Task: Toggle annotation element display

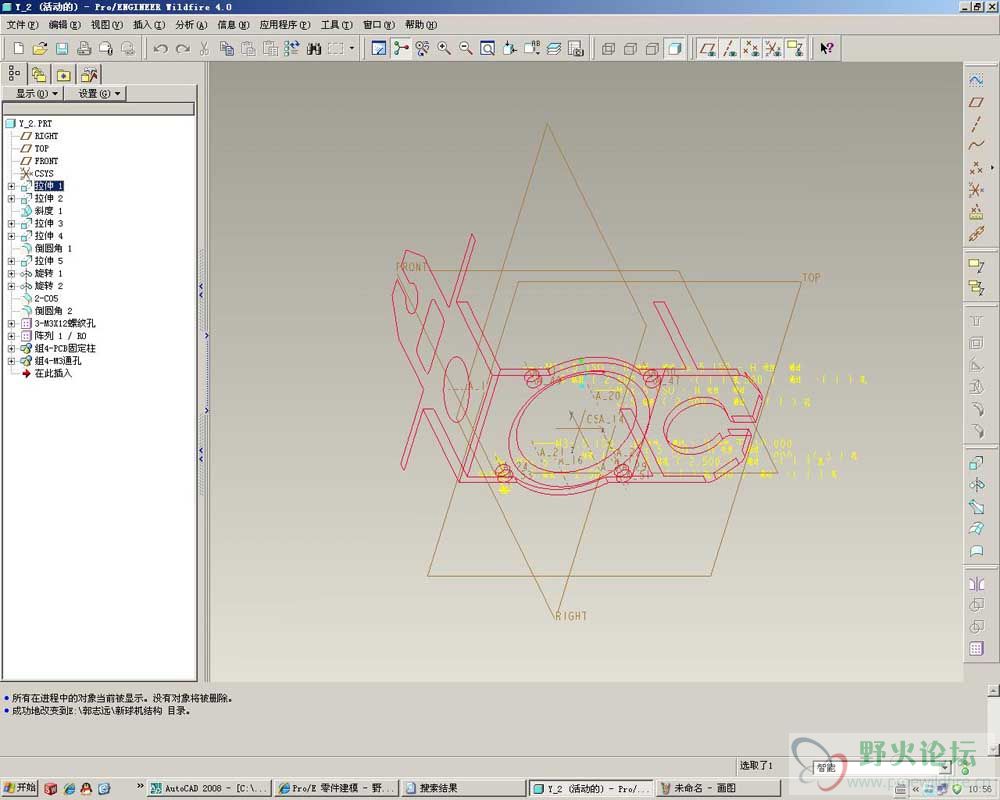Action: tap(795, 48)
